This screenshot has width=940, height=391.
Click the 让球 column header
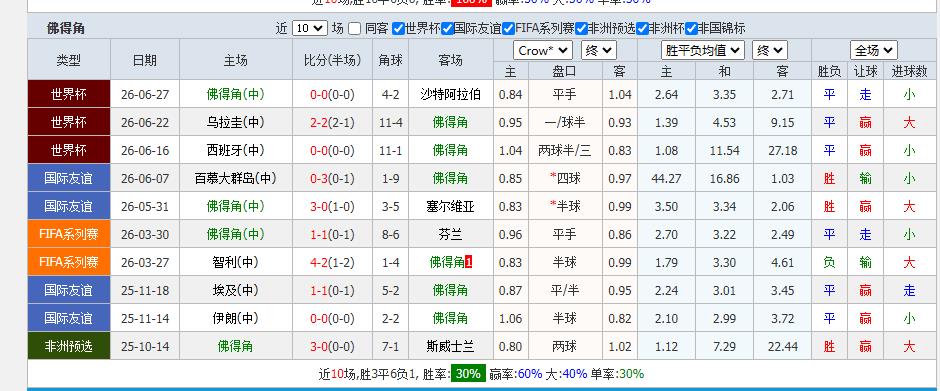865,71
